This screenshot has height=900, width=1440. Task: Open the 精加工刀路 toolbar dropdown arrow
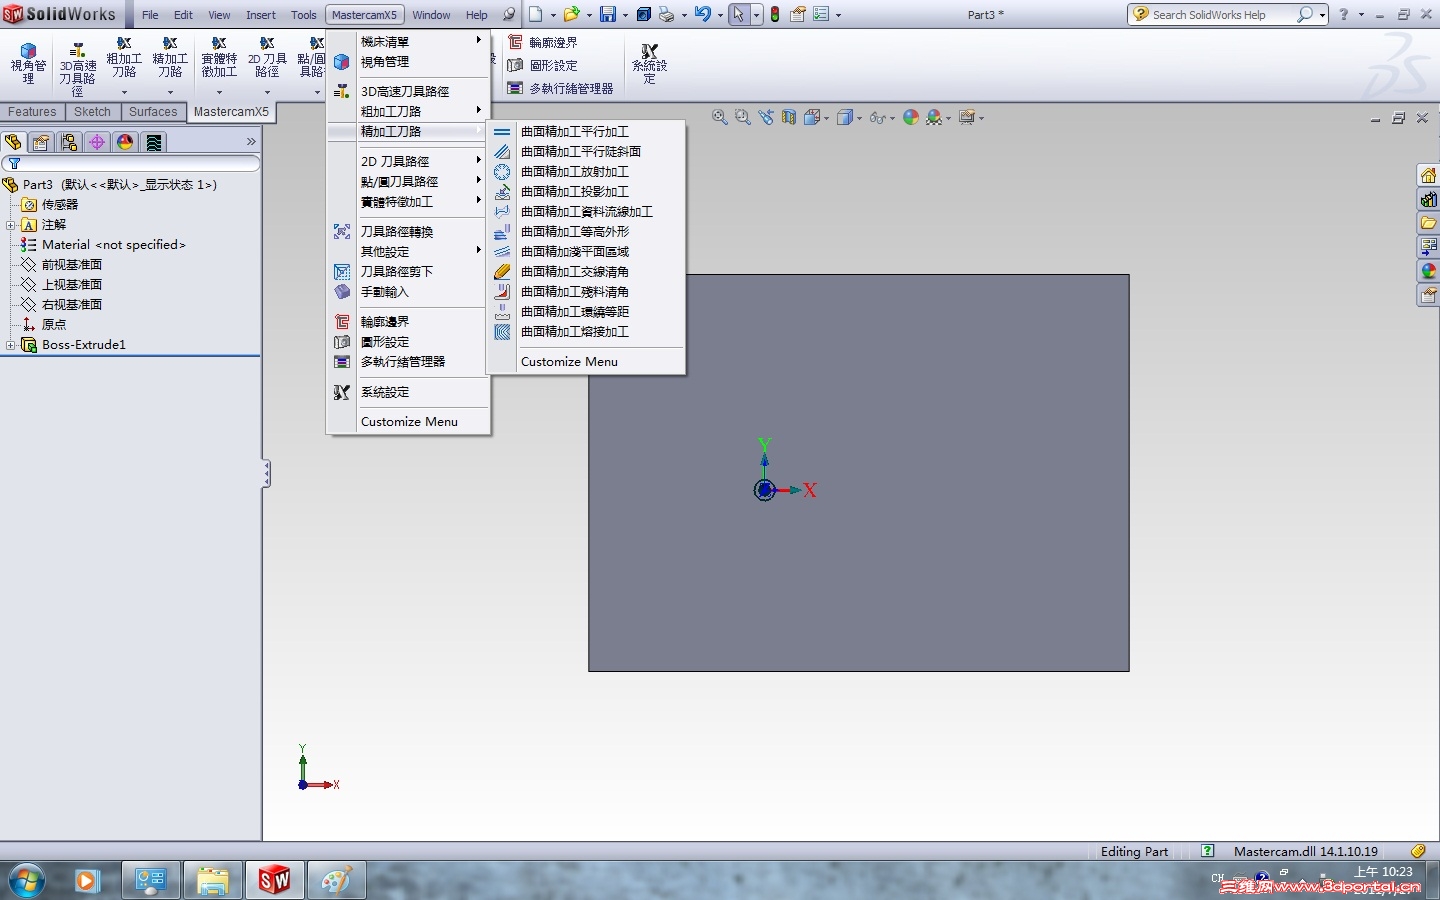pyautogui.click(x=170, y=92)
